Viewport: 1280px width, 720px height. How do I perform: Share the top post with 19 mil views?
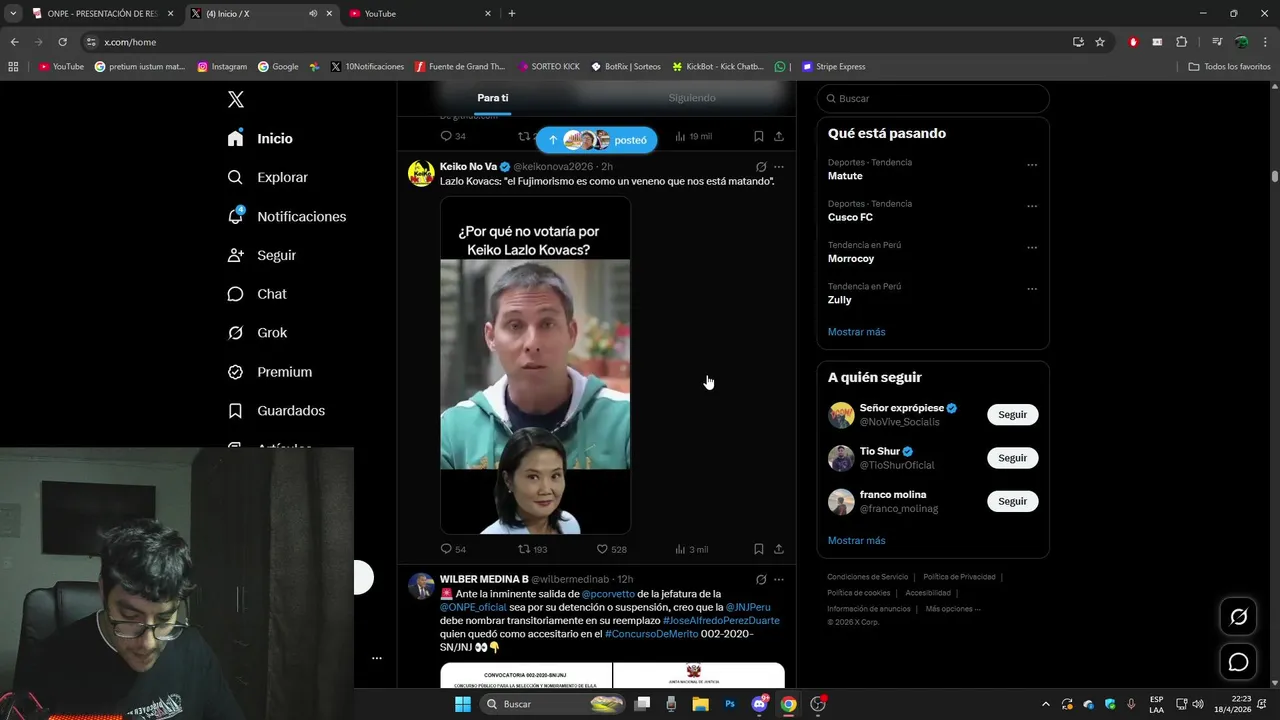[x=779, y=136]
